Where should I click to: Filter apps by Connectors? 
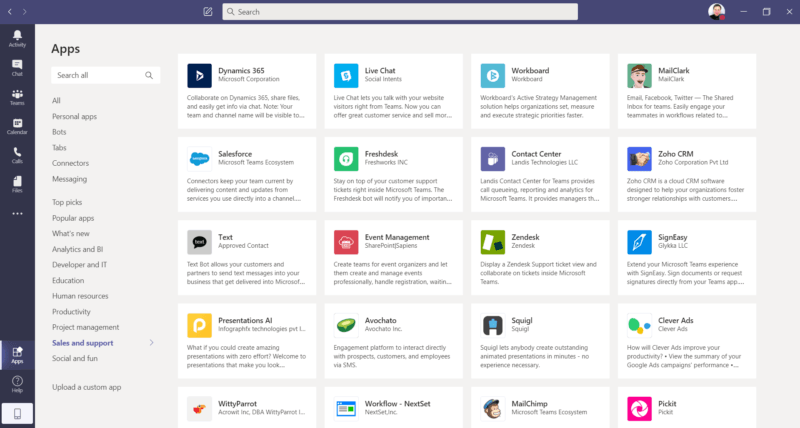click(x=70, y=163)
